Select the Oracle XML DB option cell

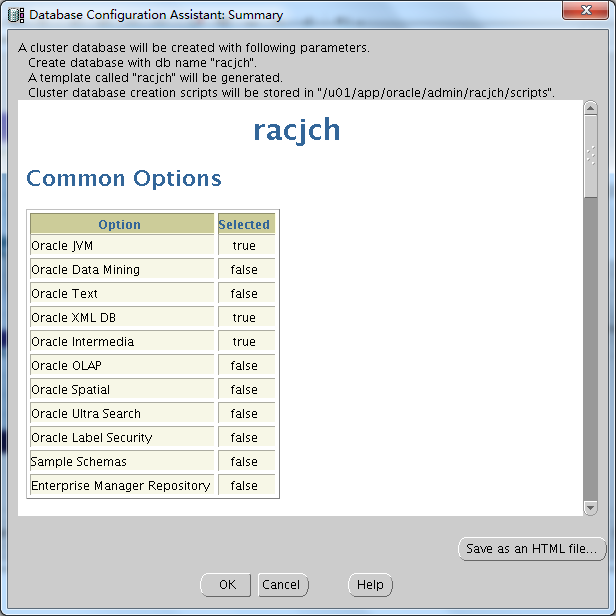point(122,318)
